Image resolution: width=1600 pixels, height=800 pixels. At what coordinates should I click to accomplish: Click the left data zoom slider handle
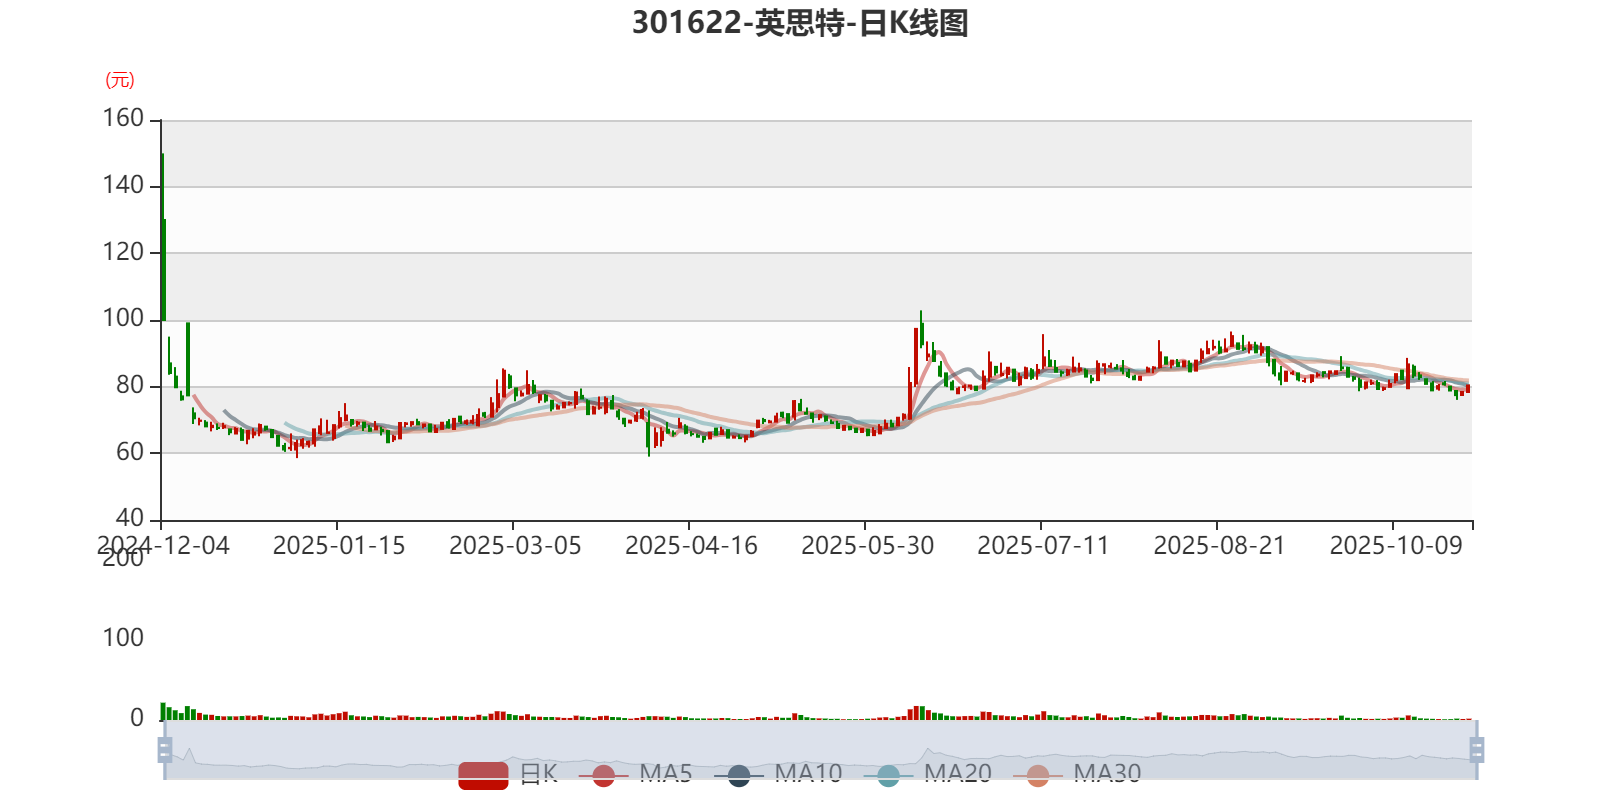point(165,749)
